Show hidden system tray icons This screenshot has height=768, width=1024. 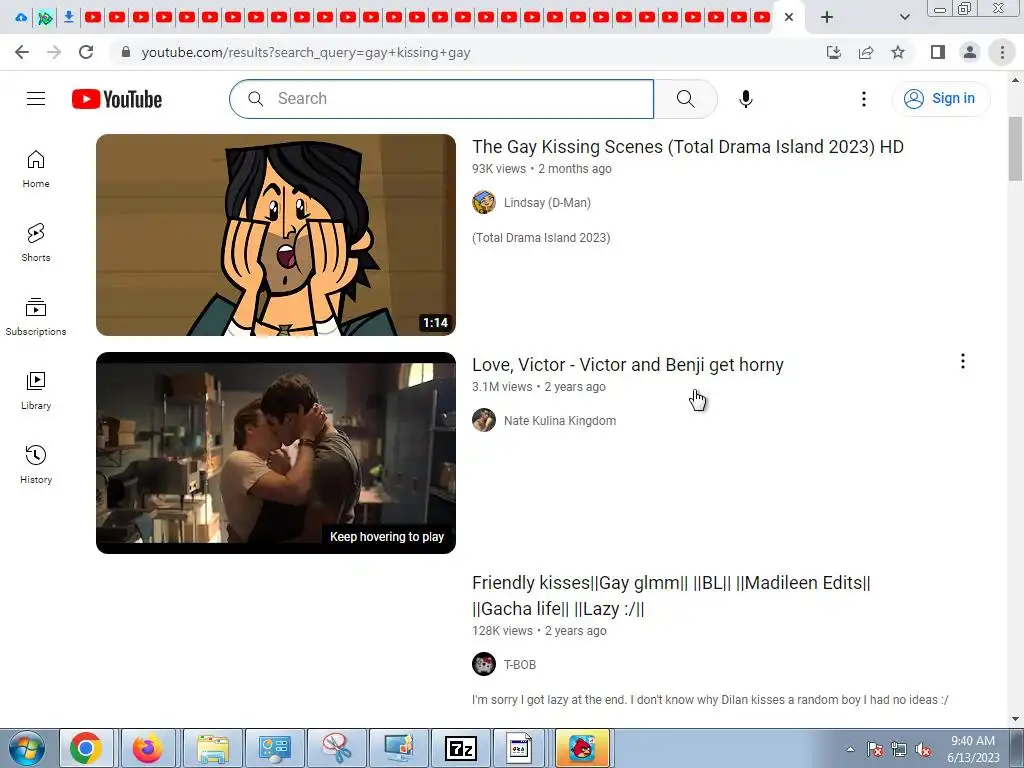850,749
